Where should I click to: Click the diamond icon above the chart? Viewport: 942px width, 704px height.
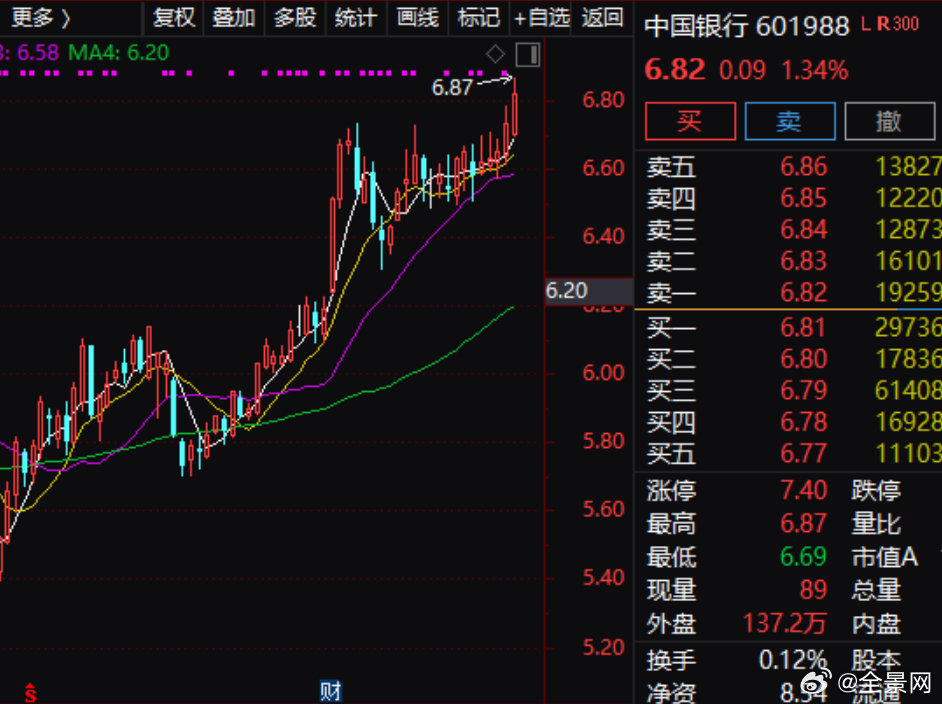coord(496,54)
